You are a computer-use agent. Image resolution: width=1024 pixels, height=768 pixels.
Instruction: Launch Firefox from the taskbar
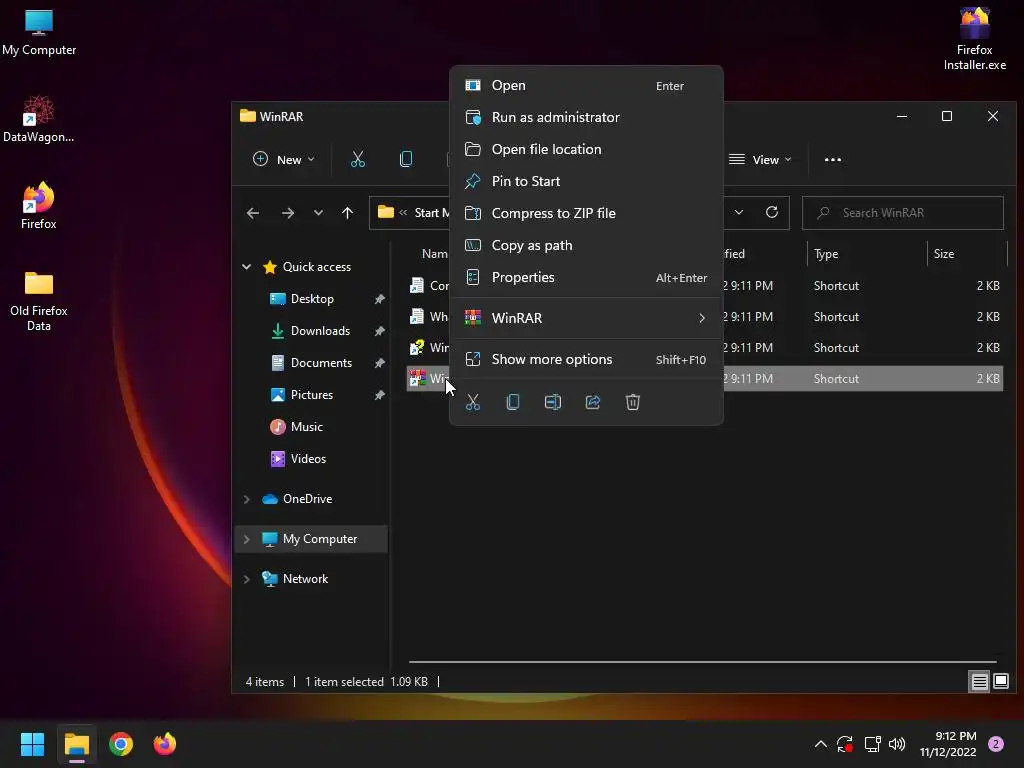165,744
